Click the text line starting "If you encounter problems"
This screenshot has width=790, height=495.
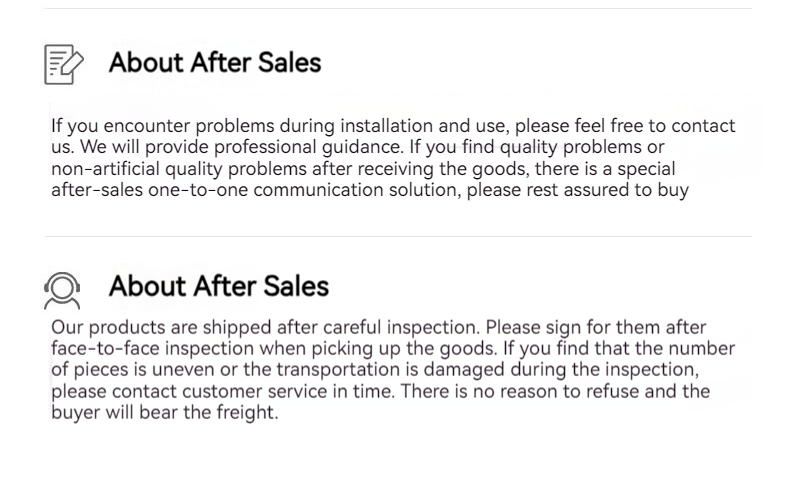393,126
